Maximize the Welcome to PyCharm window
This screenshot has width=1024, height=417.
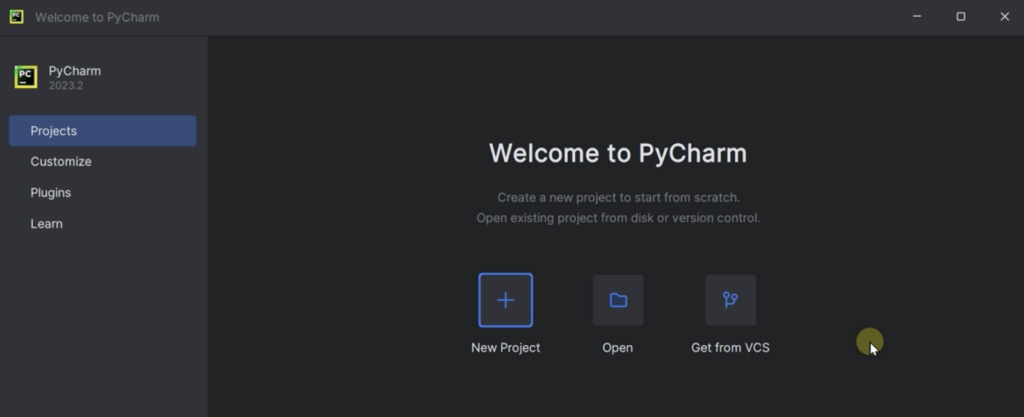tap(960, 17)
